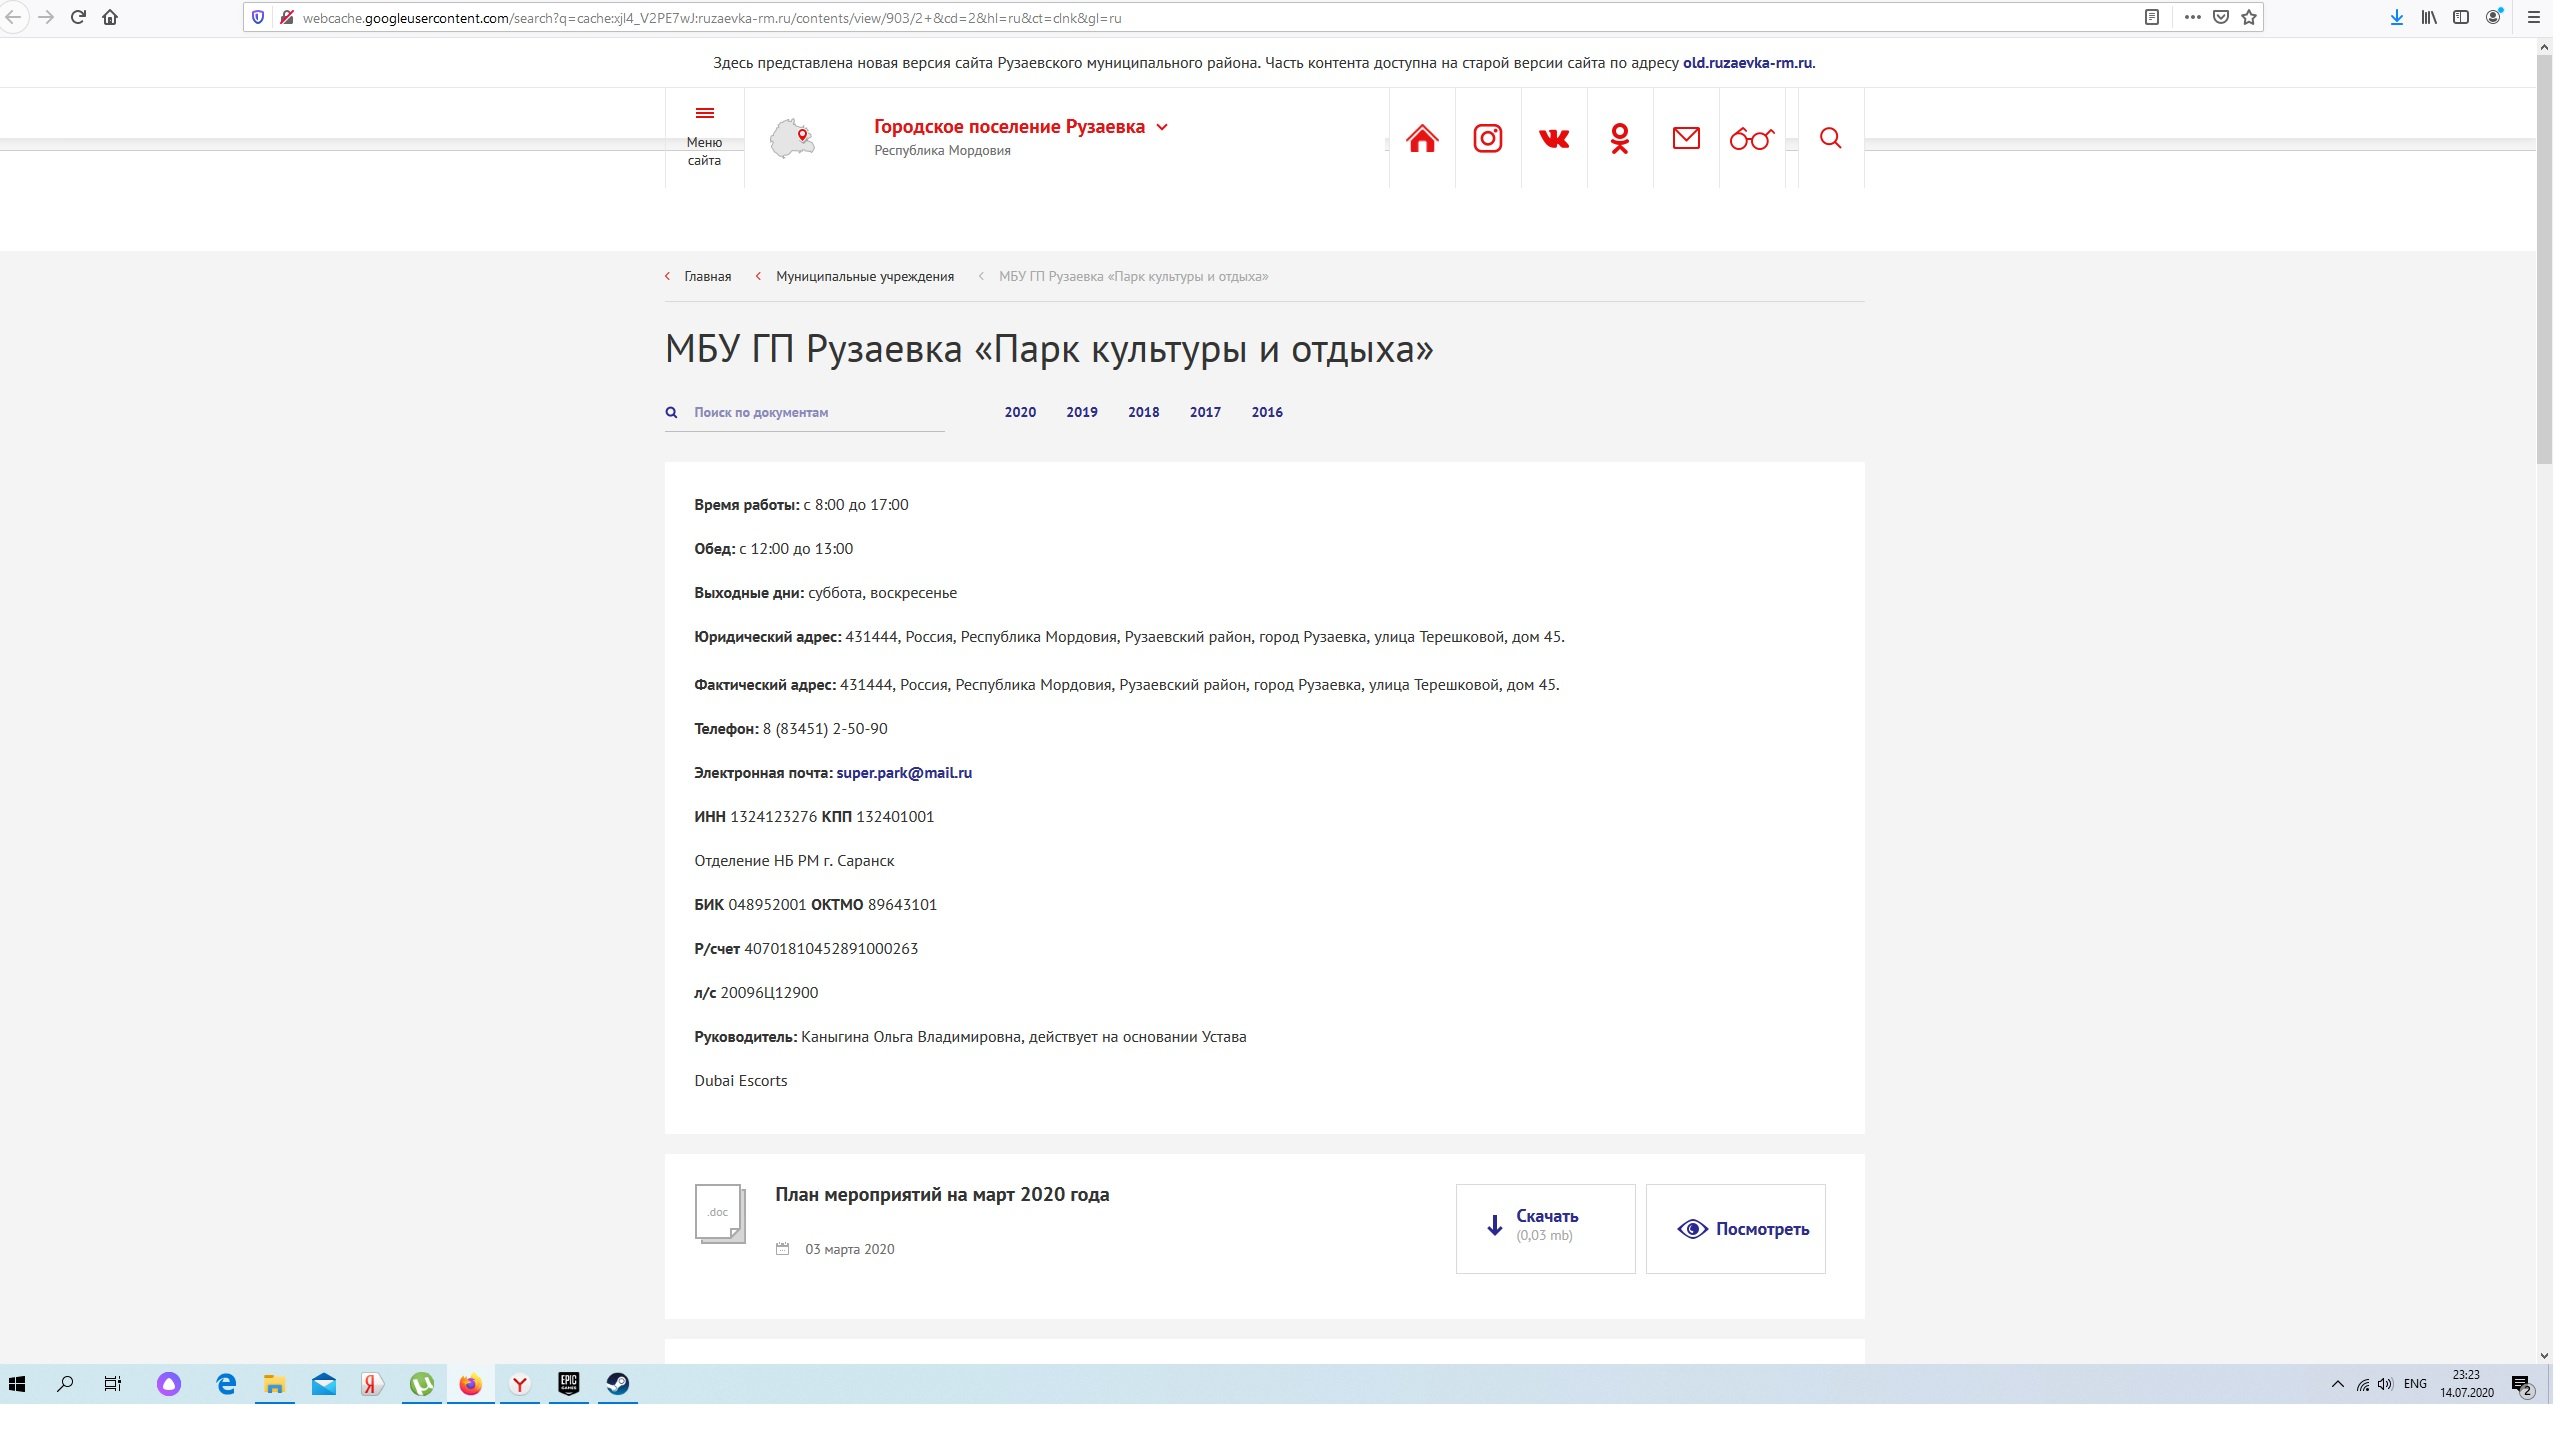The width and height of the screenshot is (2560, 1440).
Task: Click the Посмотреть view button
Action: tap(1736, 1229)
